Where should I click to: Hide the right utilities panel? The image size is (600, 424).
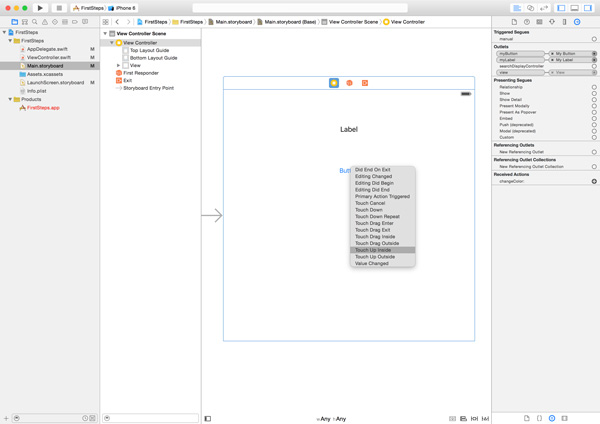point(589,8)
